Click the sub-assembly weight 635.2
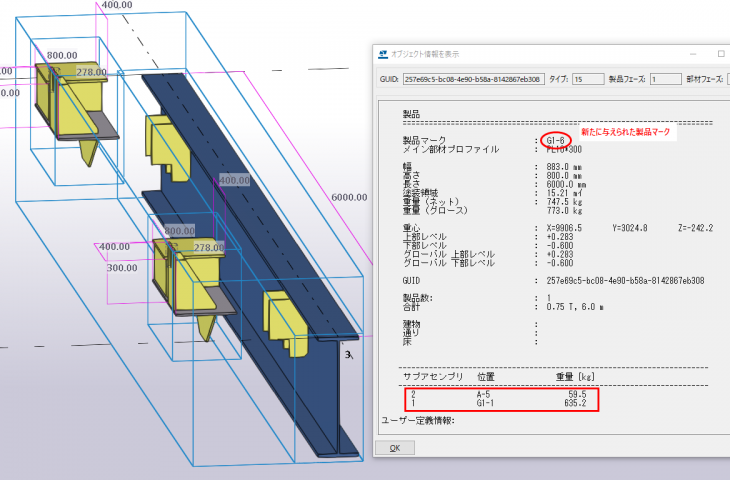730x480 pixels. tap(575, 403)
